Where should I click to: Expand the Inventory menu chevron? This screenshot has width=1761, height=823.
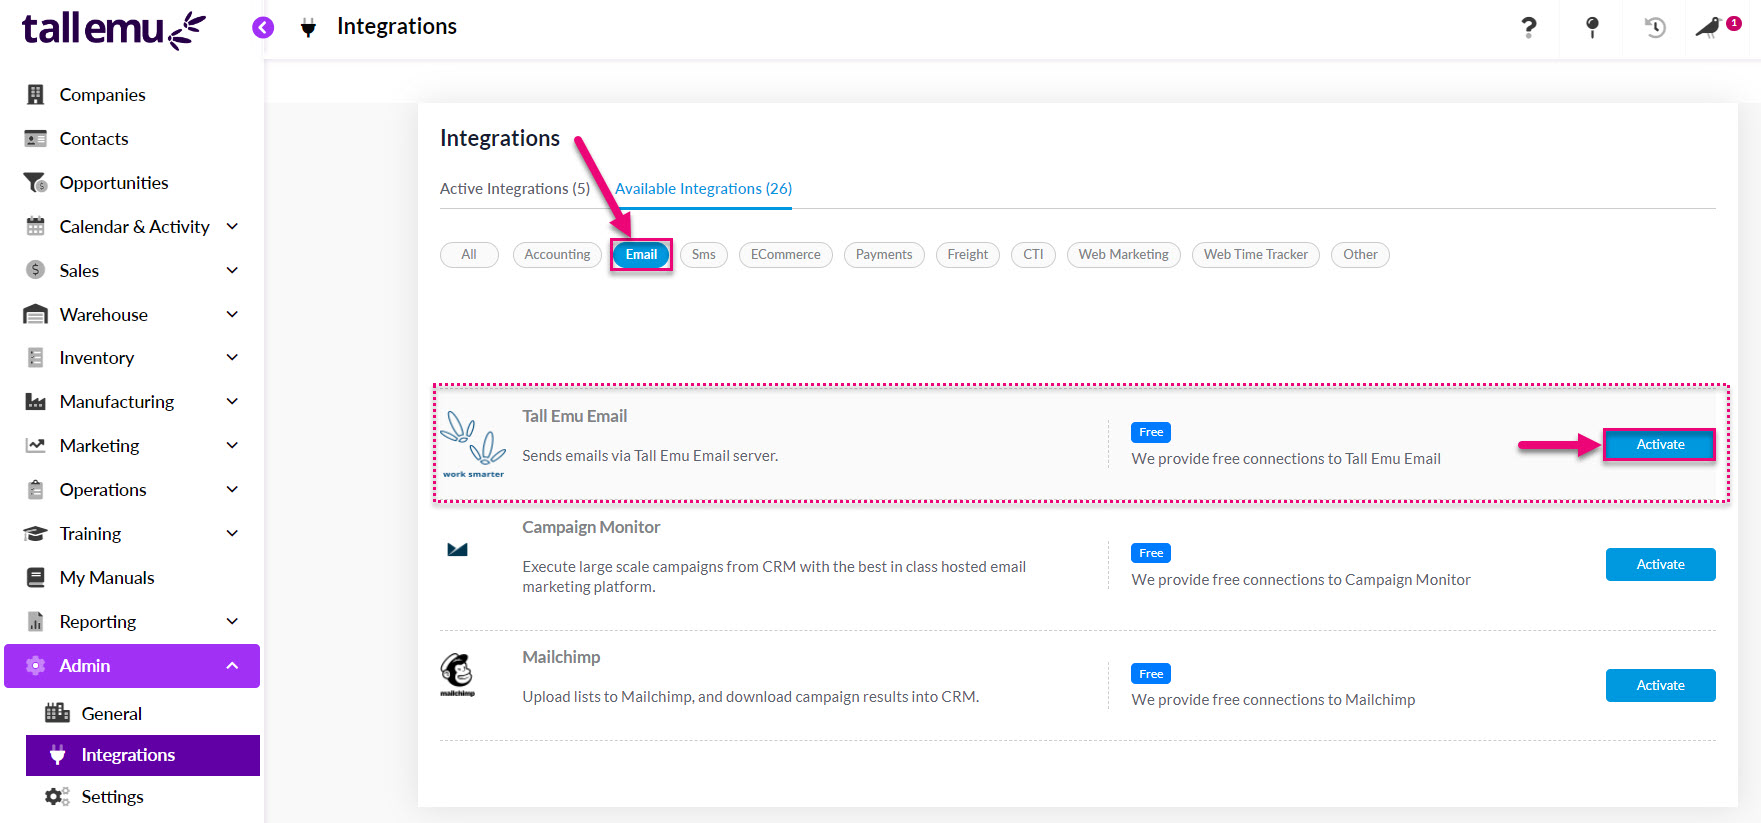(x=232, y=357)
